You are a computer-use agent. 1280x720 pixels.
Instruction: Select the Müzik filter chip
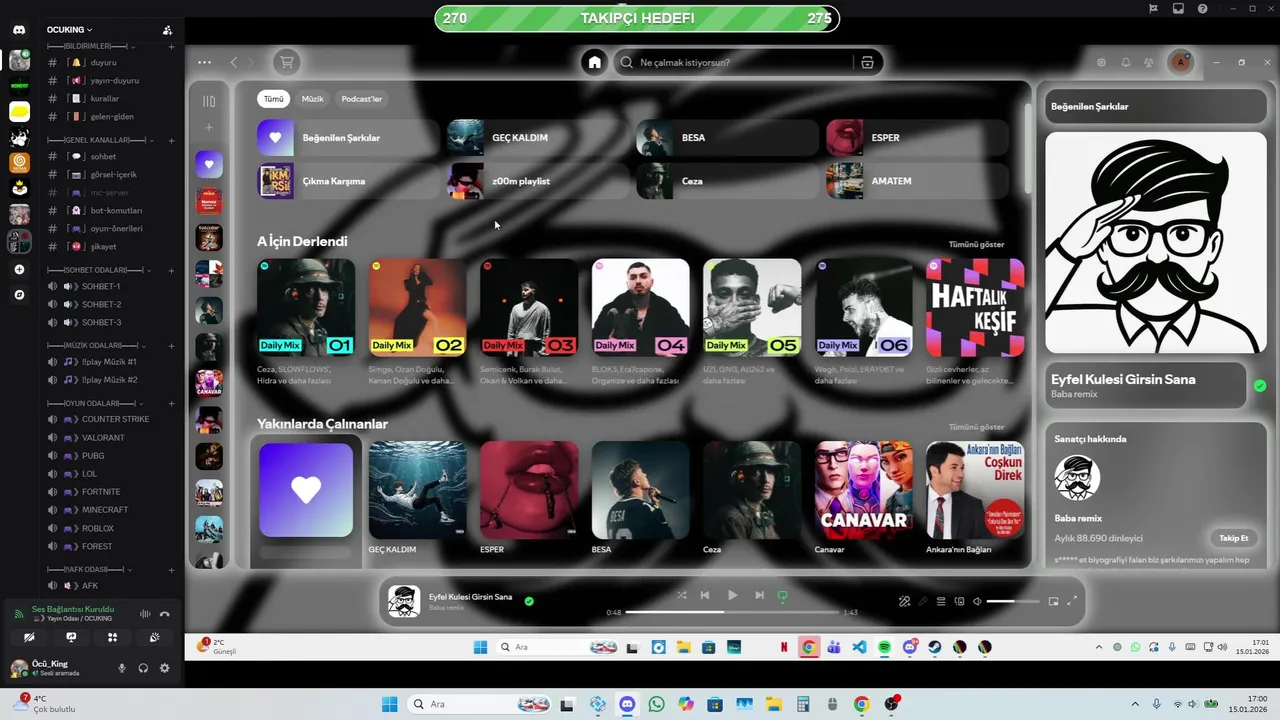pyautogui.click(x=313, y=99)
